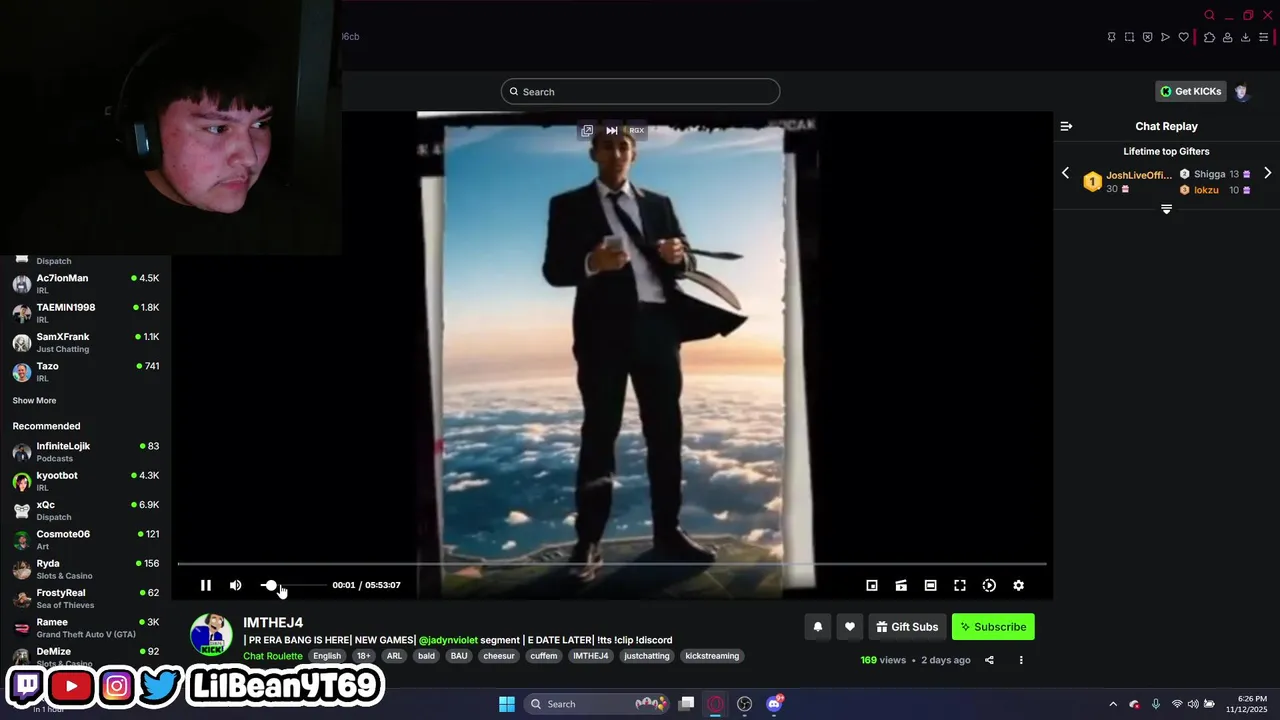Viewport: 1280px width, 720px height.
Task: Open browser downloads icon
Action: coord(1245,37)
